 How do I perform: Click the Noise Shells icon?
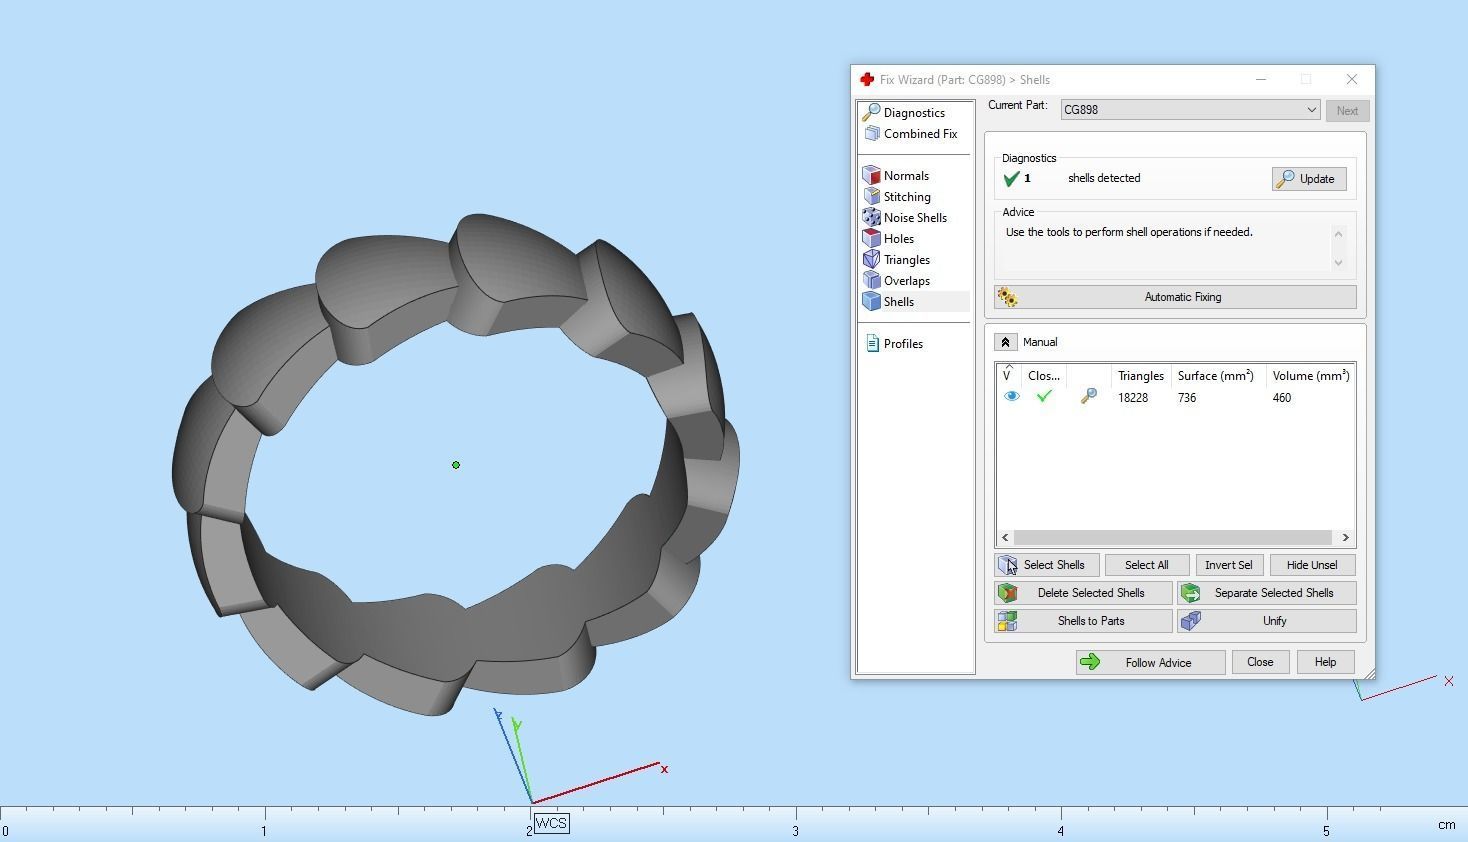[x=871, y=218]
